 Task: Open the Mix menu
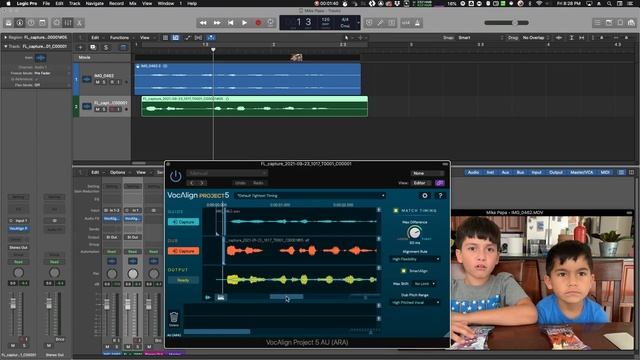pyautogui.click(x=133, y=3)
